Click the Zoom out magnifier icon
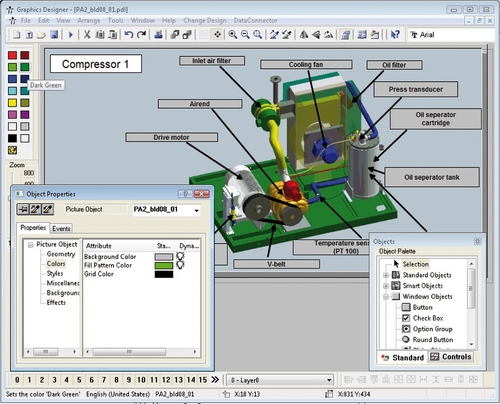 tap(245, 35)
